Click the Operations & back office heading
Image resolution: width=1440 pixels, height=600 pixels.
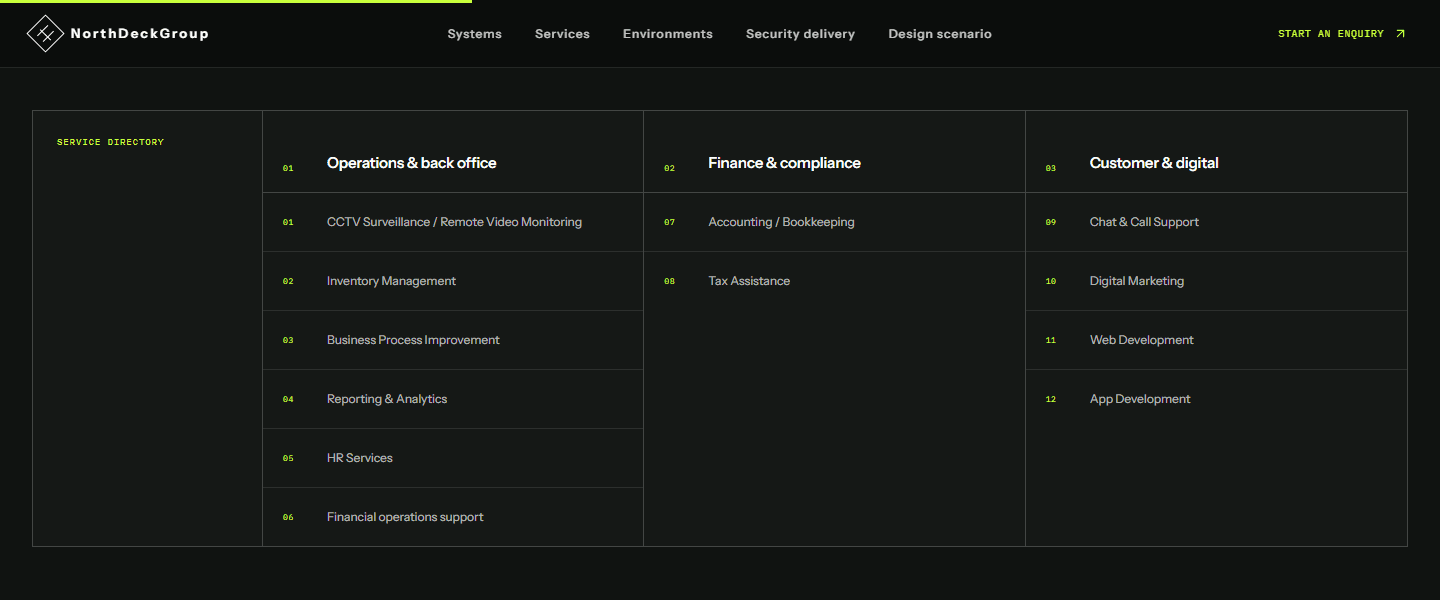point(412,163)
